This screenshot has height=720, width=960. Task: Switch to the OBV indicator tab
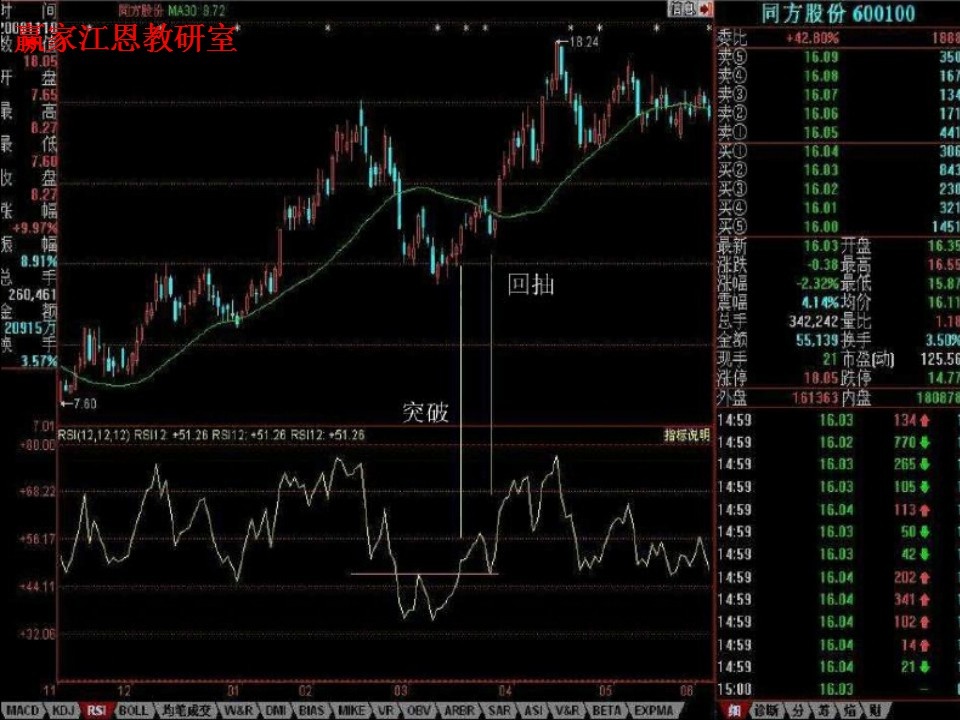[x=420, y=711]
